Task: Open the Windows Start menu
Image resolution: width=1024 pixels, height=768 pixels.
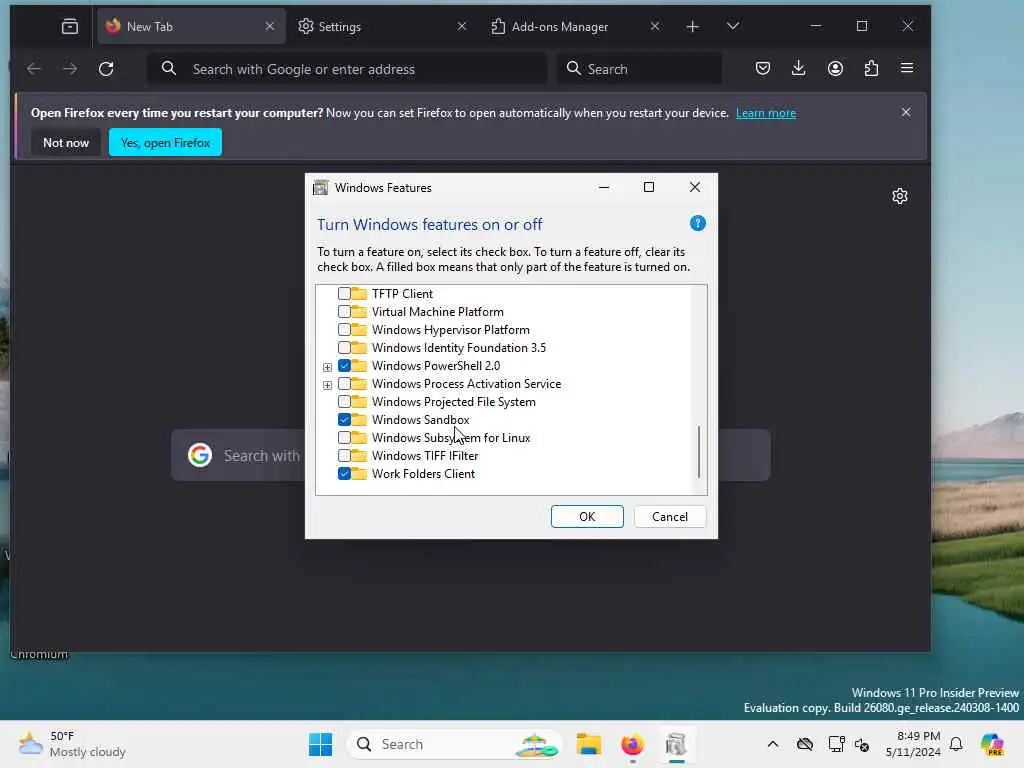Action: point(321,744)
